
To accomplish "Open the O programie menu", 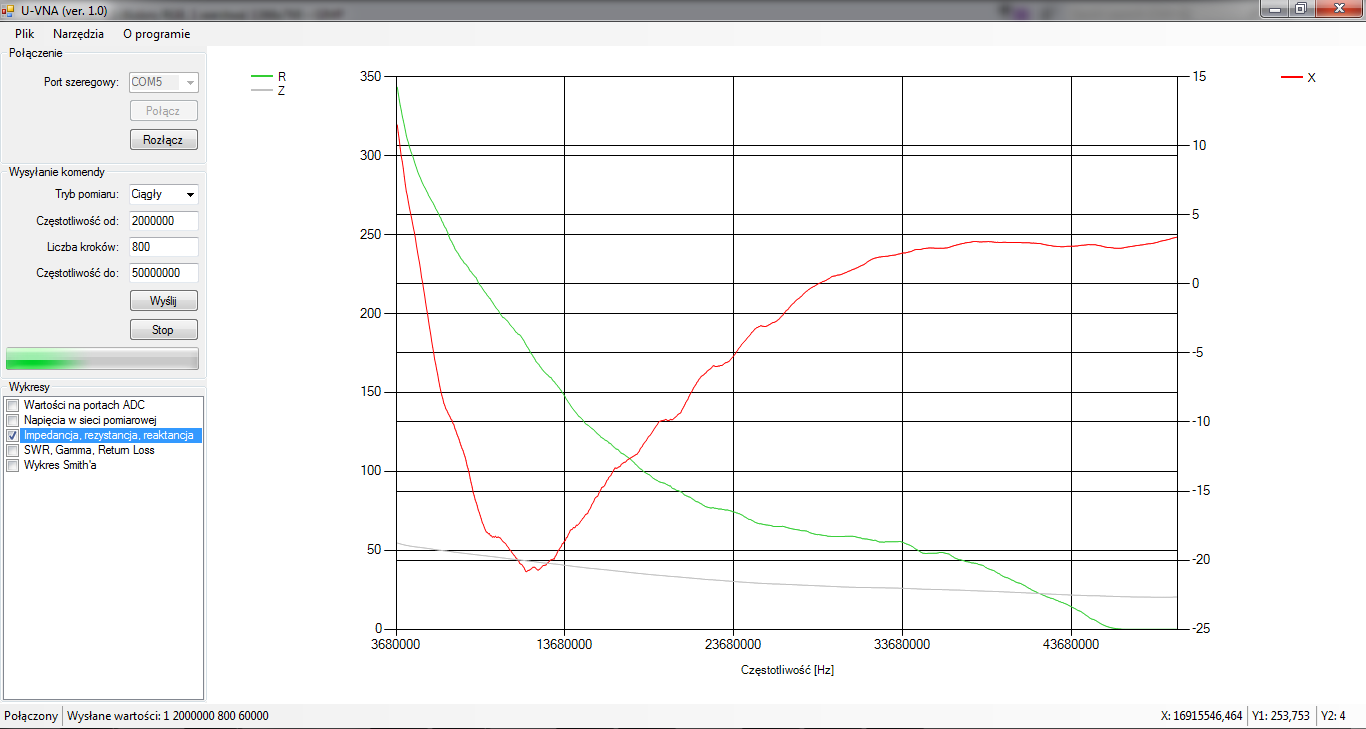I will pos(156,33).
